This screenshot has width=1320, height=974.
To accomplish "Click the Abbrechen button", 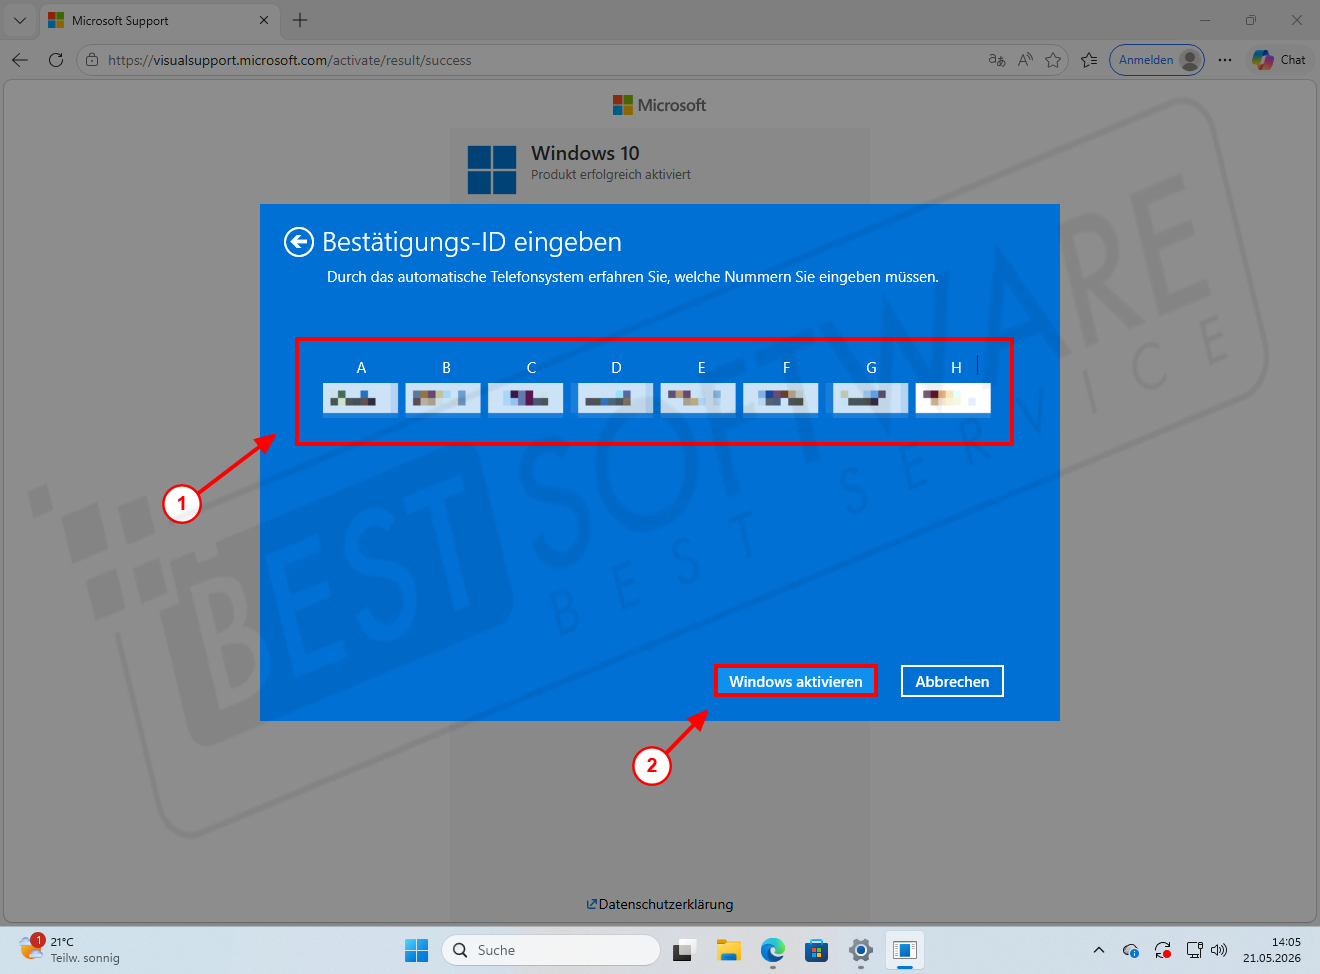I will pyautogui.click(x=952, y=681).
